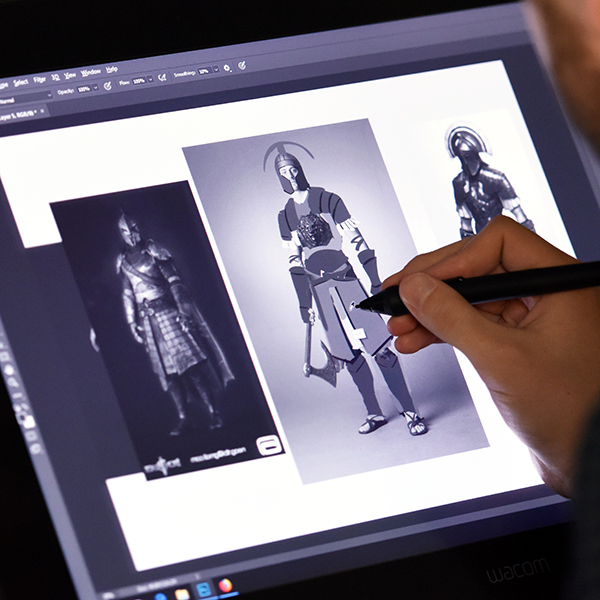
Task: Toggle pen pressure for size icon
Action: coord(242,65)
